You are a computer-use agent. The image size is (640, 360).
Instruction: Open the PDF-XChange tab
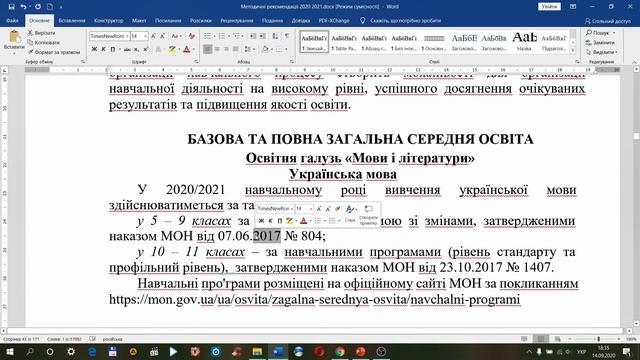pyautogui.click(x=334, y=20)
